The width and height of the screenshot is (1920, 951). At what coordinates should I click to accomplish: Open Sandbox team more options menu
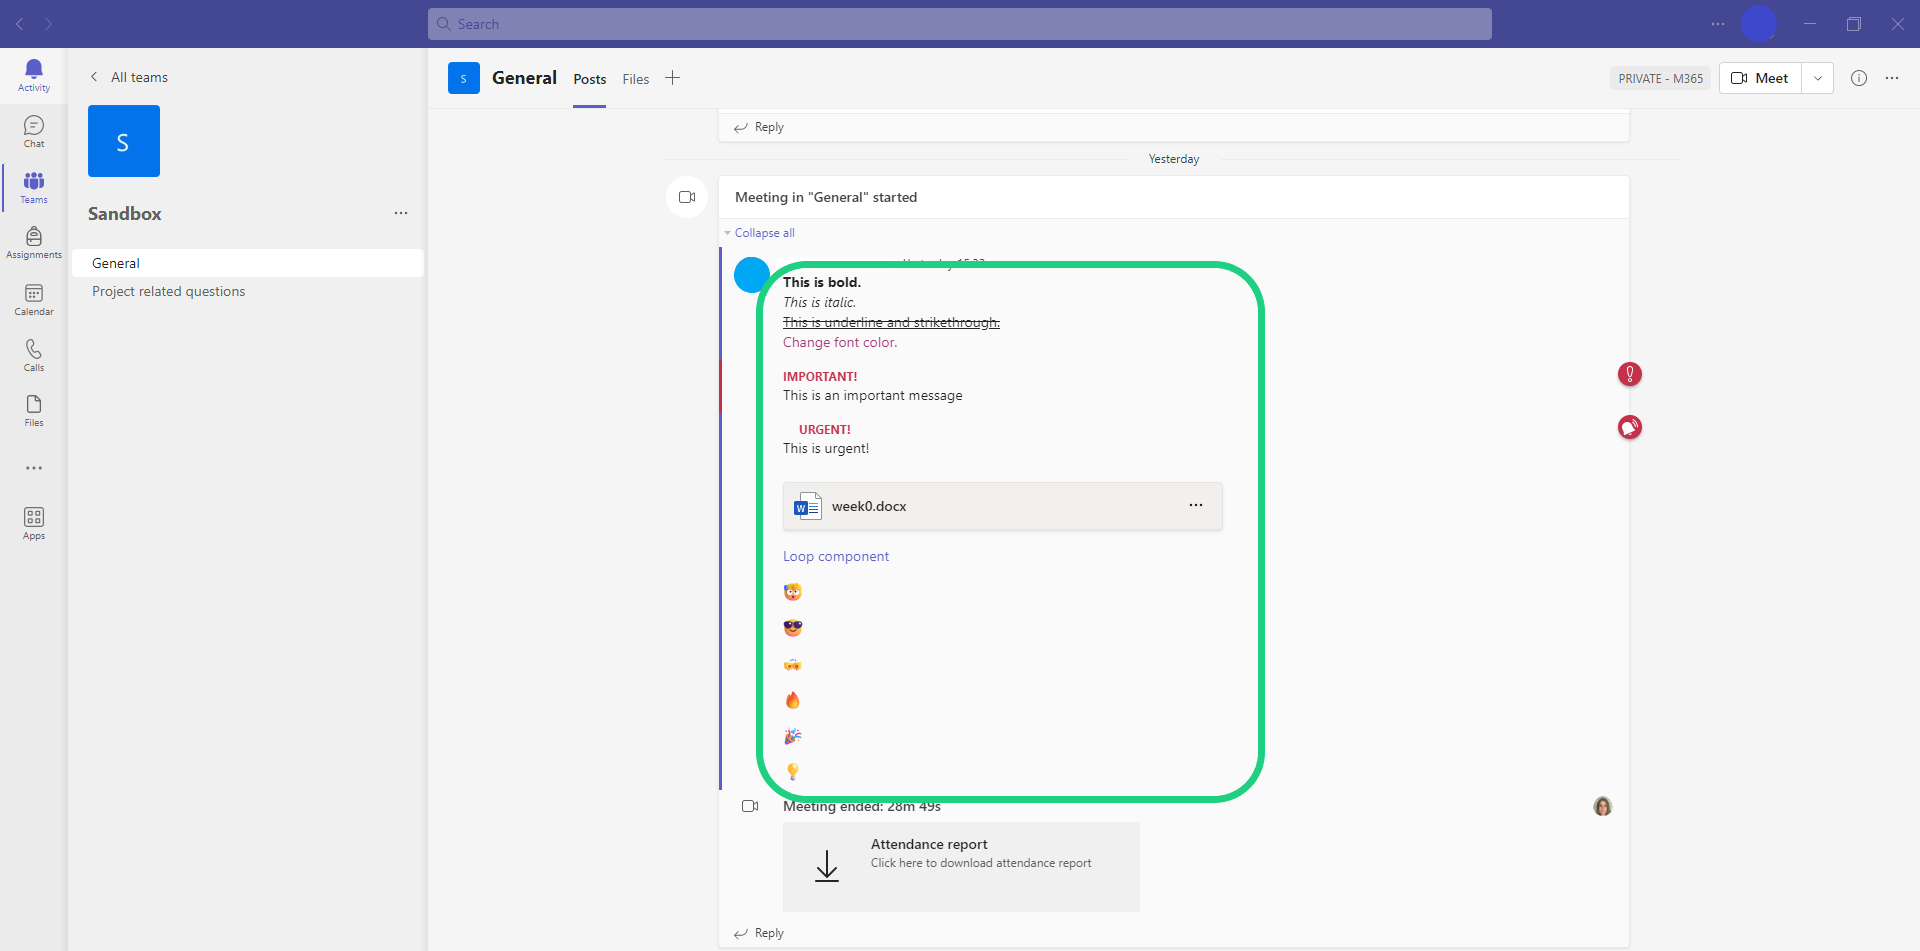(401, 213)
